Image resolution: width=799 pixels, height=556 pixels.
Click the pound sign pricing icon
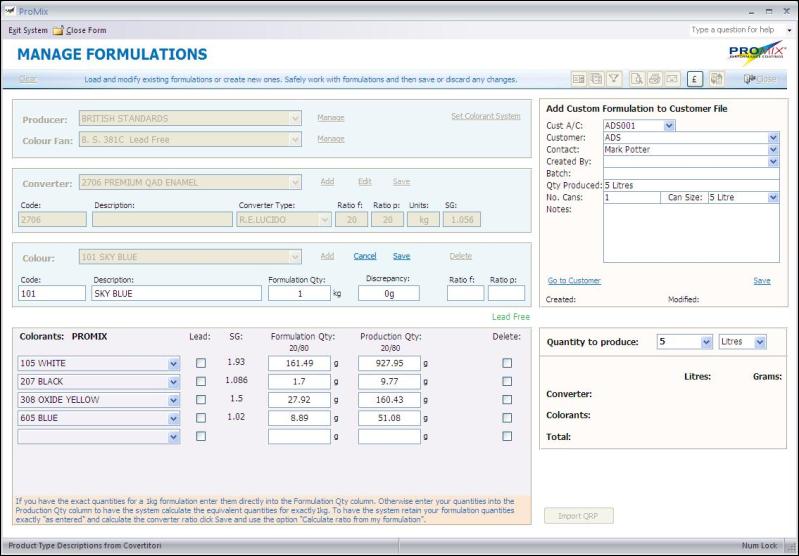click(x=697, y=79)
